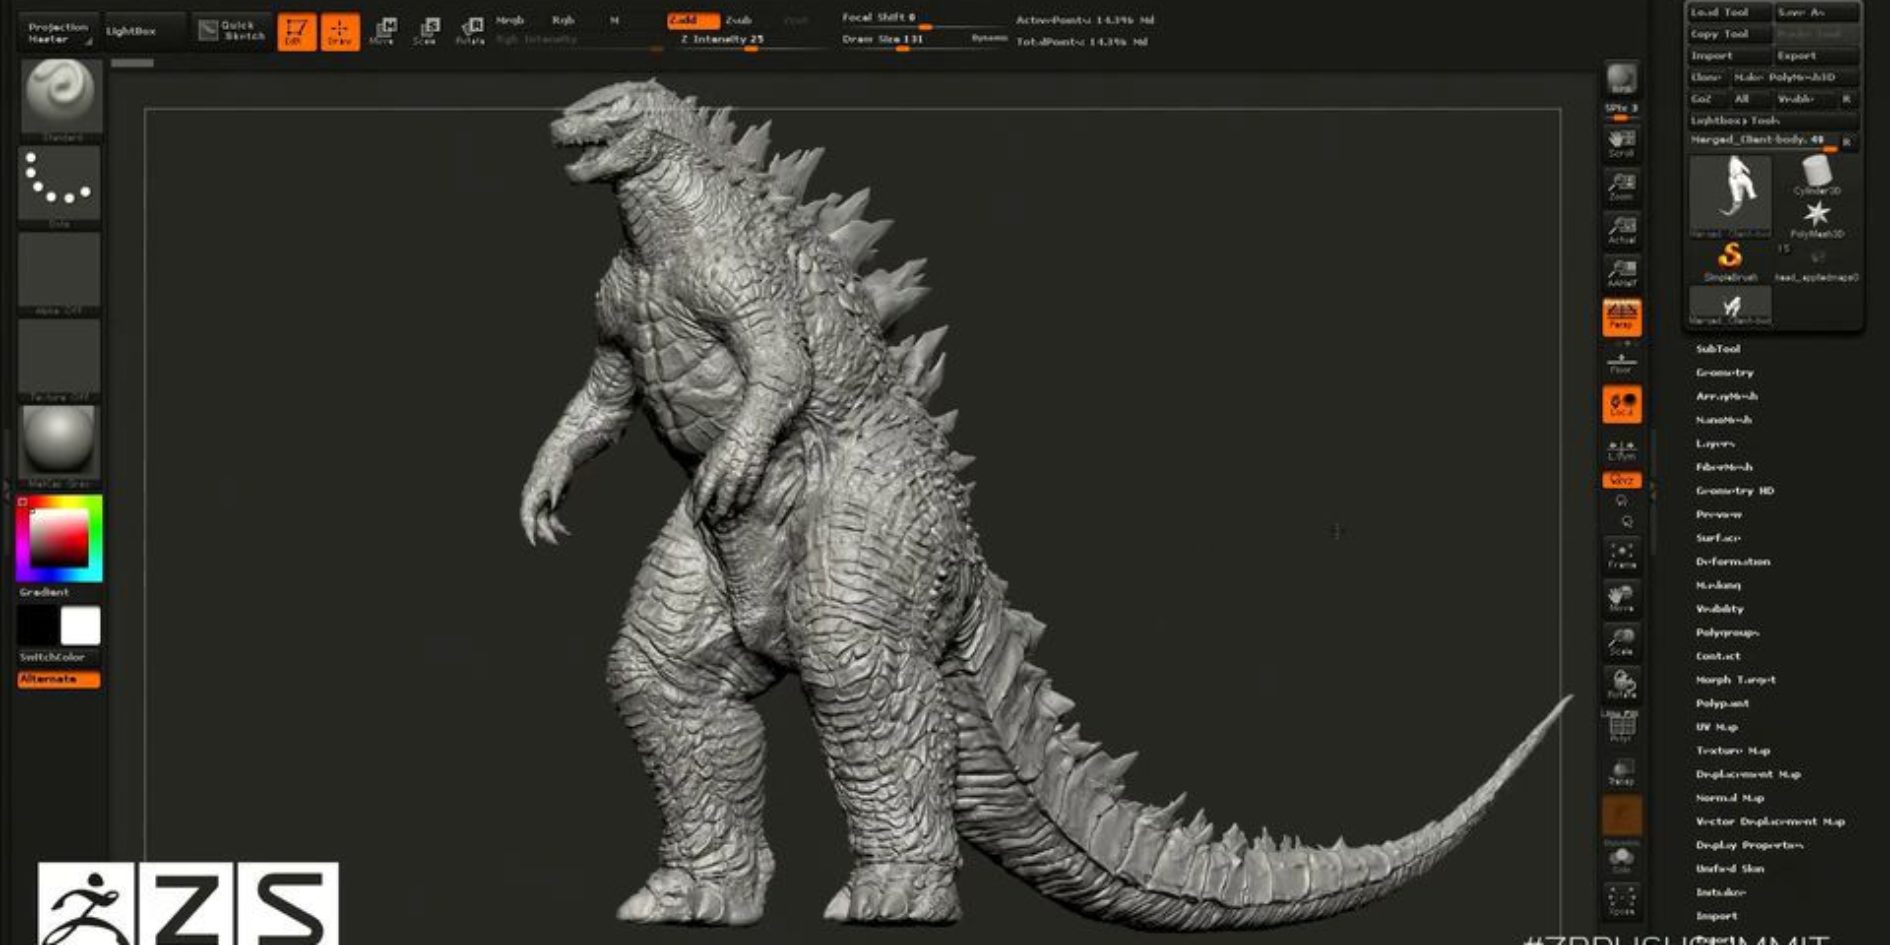Click the Xpose icon
This screenshot has width=1890, height=945.
click(x=1621, y=900)
